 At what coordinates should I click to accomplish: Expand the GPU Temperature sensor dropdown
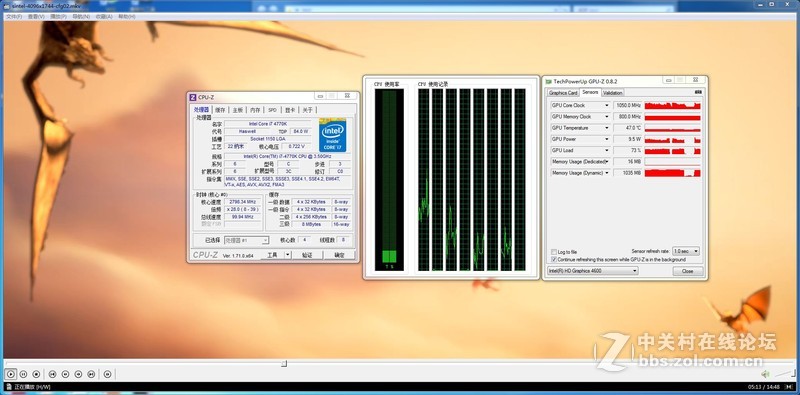(x=607, y=128)
